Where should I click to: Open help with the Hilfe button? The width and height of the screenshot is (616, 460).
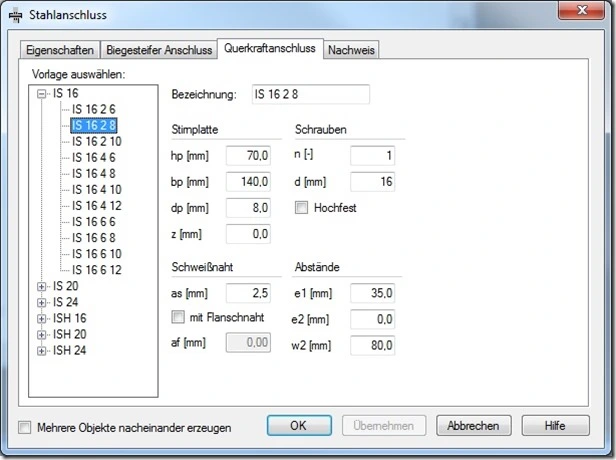click(555, 426)
